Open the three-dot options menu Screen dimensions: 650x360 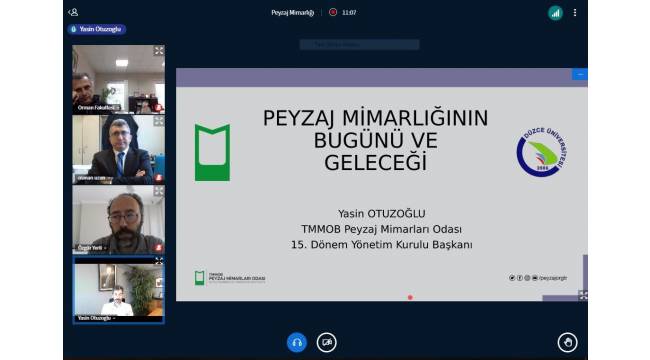575,13
